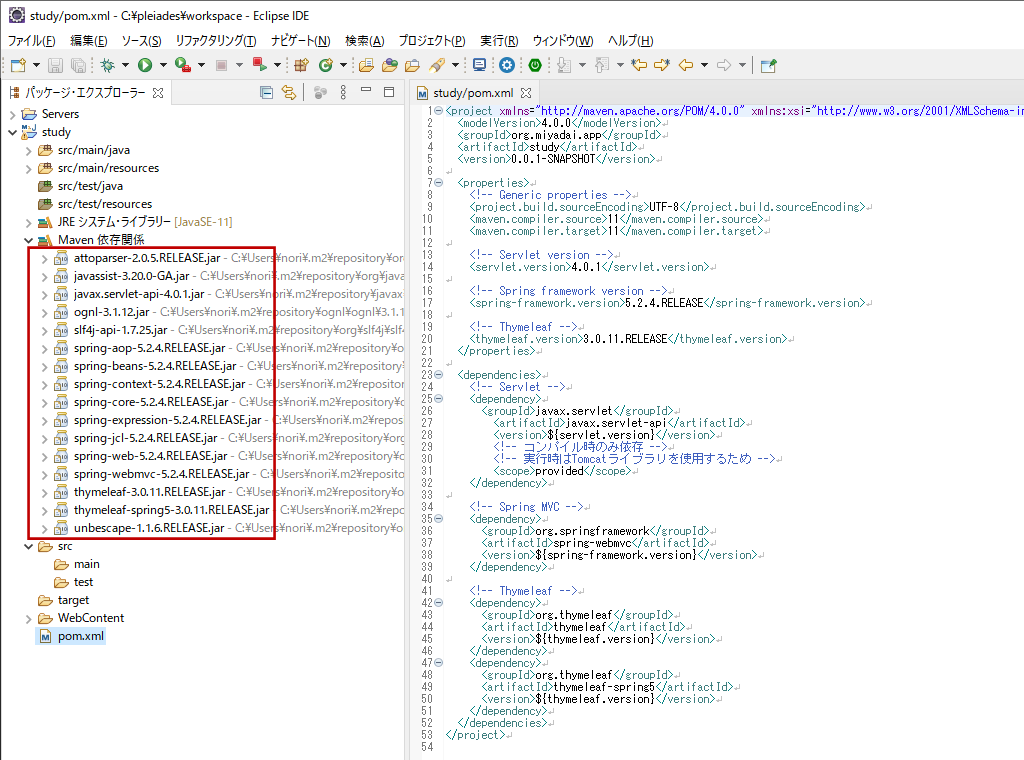Open the ヘルプ(H) menu
1024x760 pixels.
(x=630, y=41)
